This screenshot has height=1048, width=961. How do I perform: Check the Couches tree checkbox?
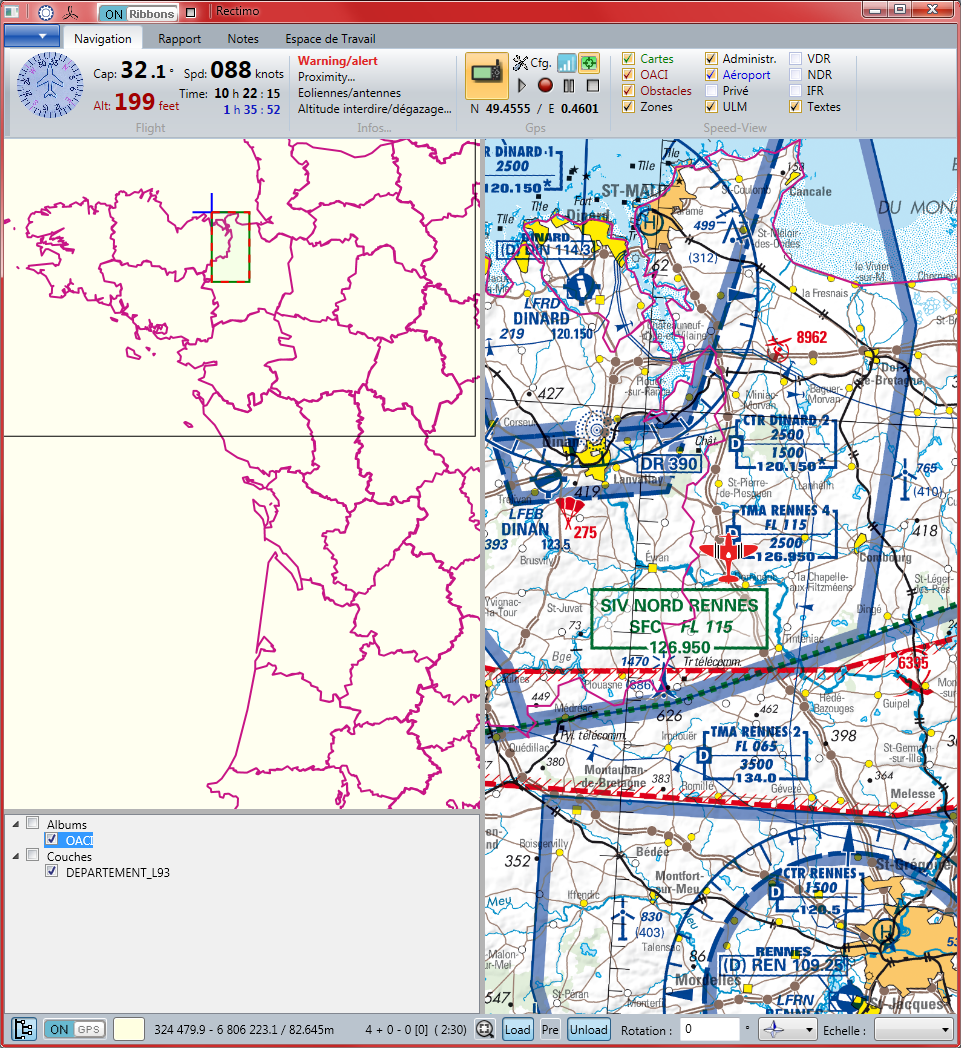pyautogui.click(x=33, y=855)
